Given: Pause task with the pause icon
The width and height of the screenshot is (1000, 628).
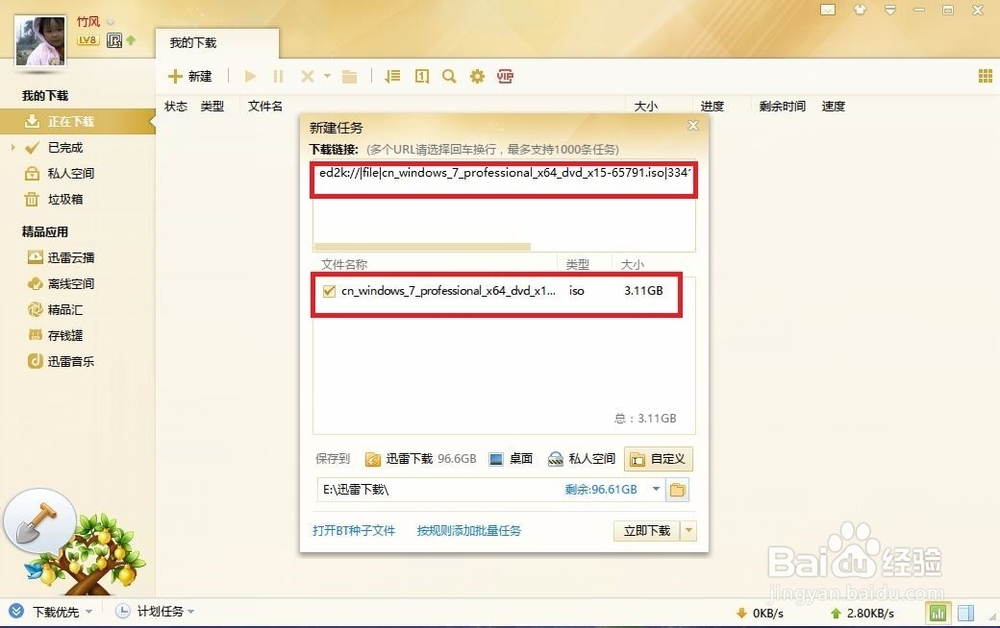Looking at the screenshot, I should (278, 77).
